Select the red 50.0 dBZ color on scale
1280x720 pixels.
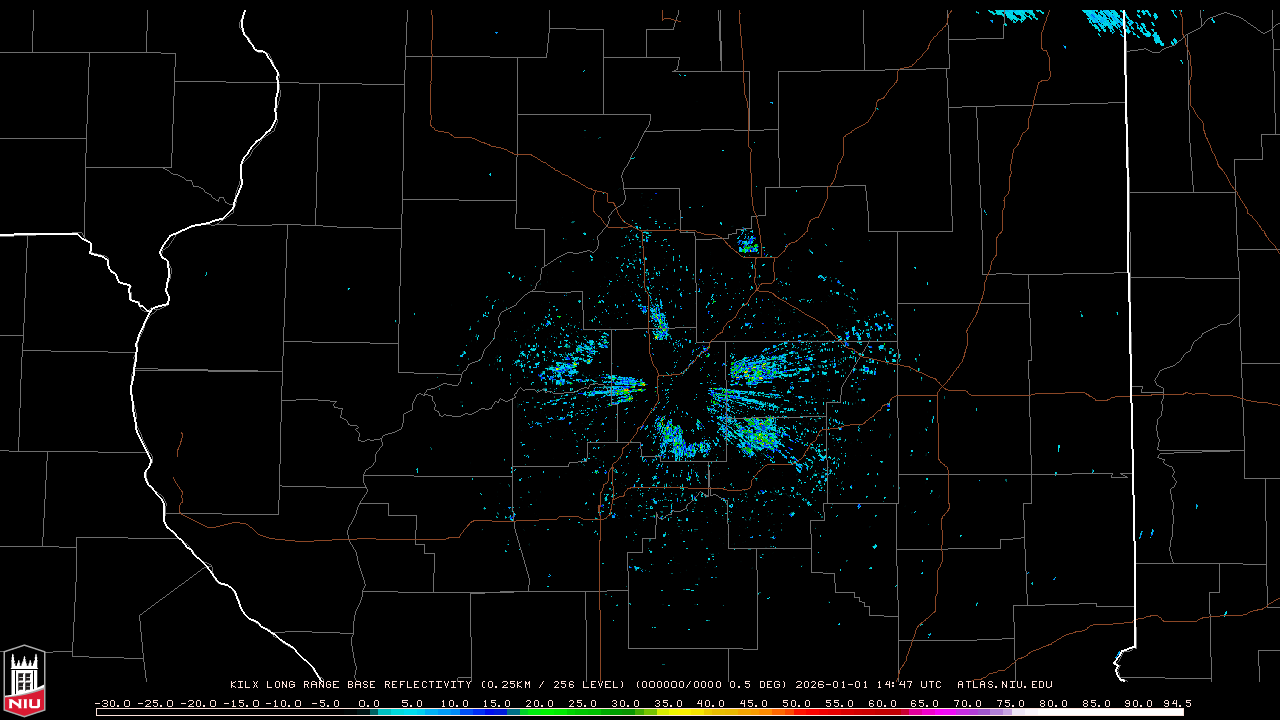pyautogui.click(x=796, y=712)
